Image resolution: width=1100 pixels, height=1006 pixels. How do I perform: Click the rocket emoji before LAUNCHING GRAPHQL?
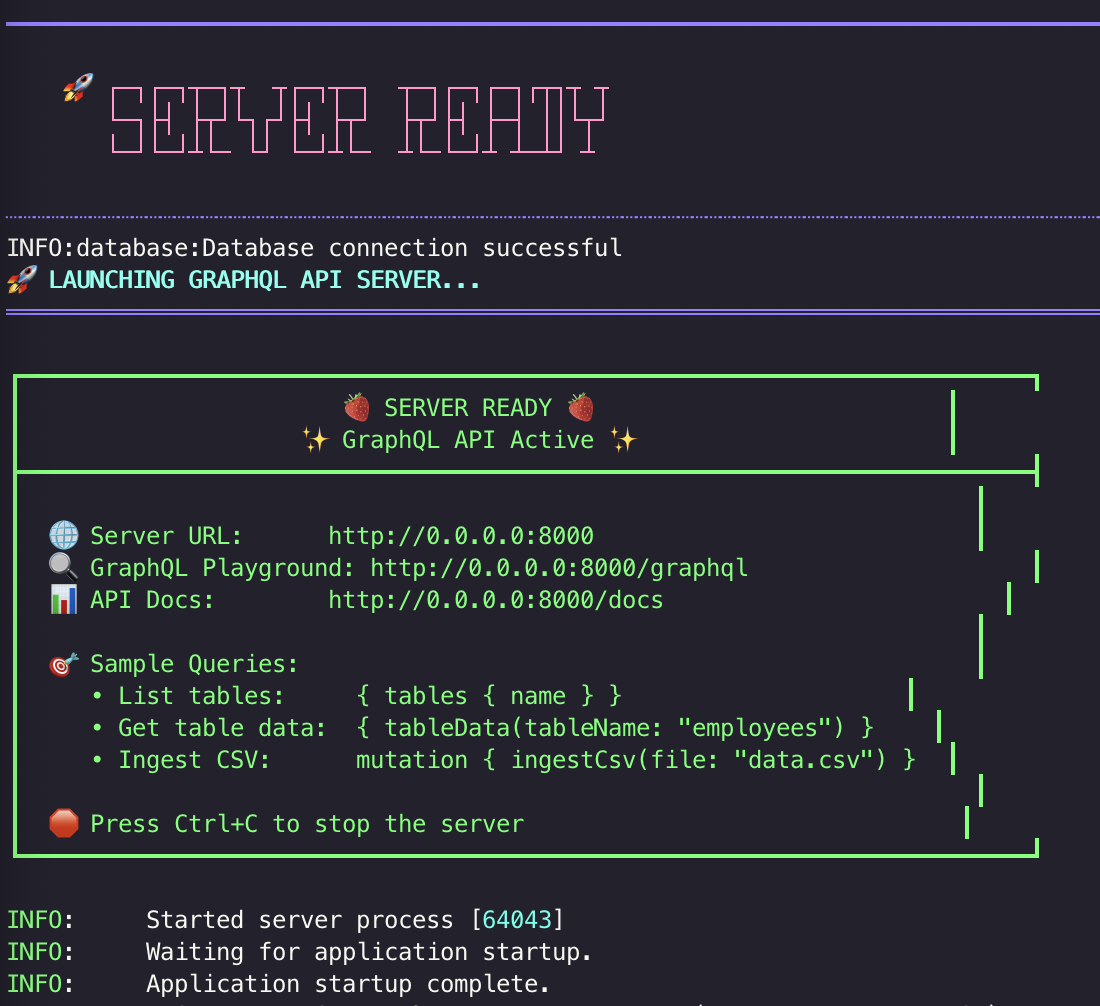pyautogui.click(x=22, y=280)
